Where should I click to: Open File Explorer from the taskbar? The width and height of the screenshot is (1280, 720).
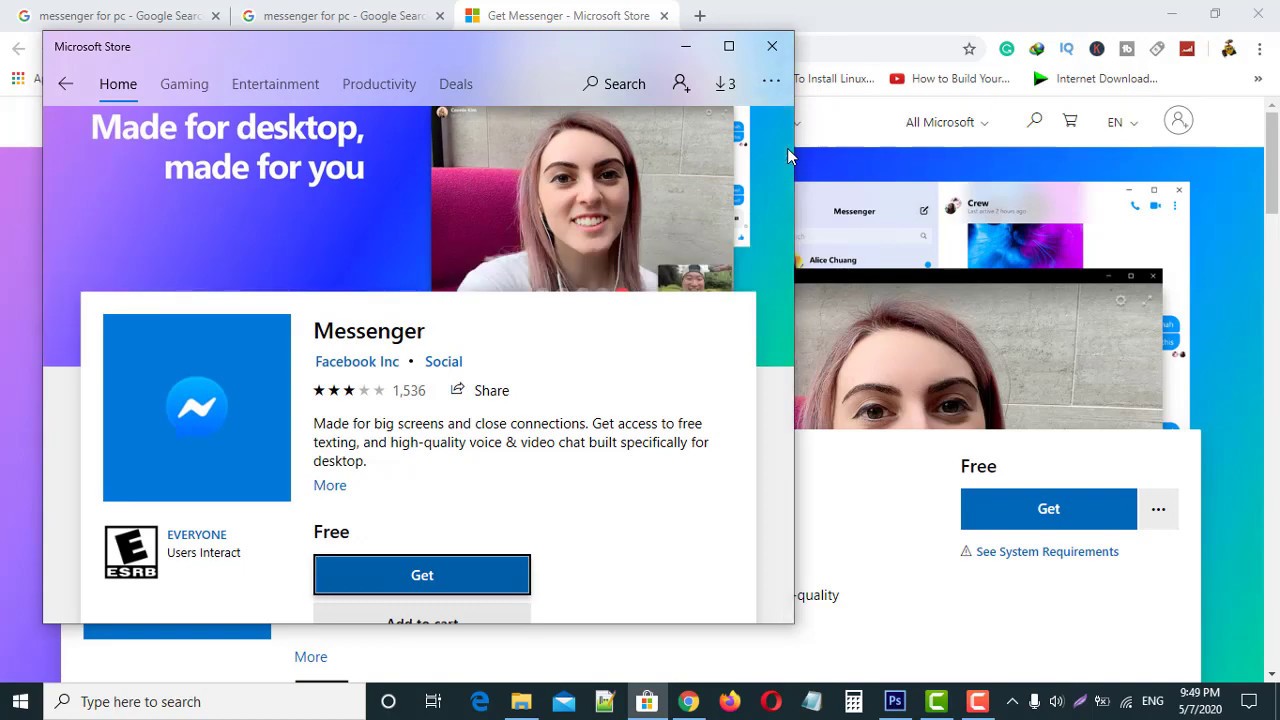(521, 702)
